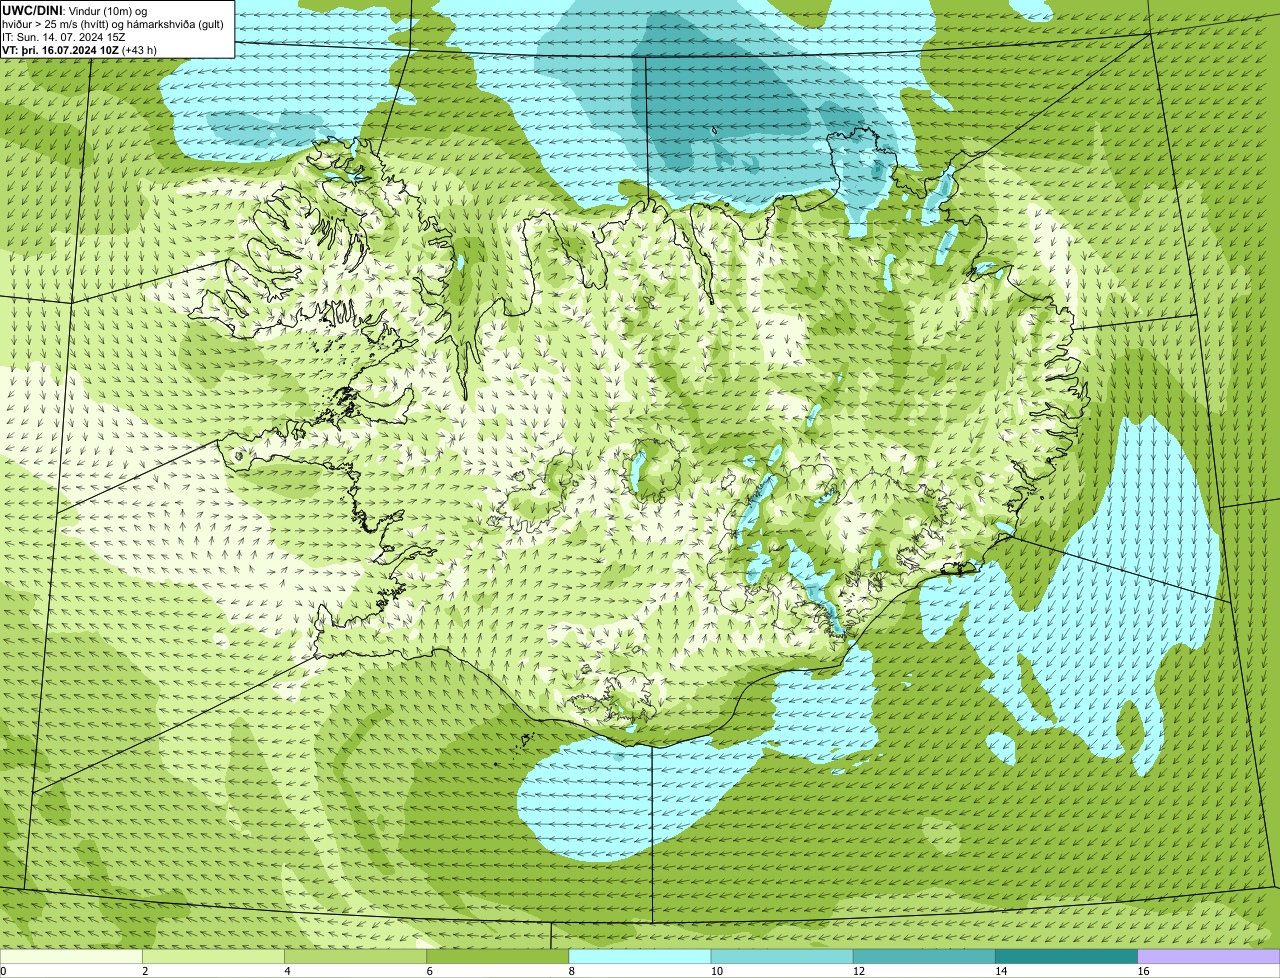The height and width of the screenshot is (978, 1280).
Task: Click the "VT: þri. 16.07.2024 10Z (+43 h)" line
Action: pyautogui.click(x=79, y=50)
